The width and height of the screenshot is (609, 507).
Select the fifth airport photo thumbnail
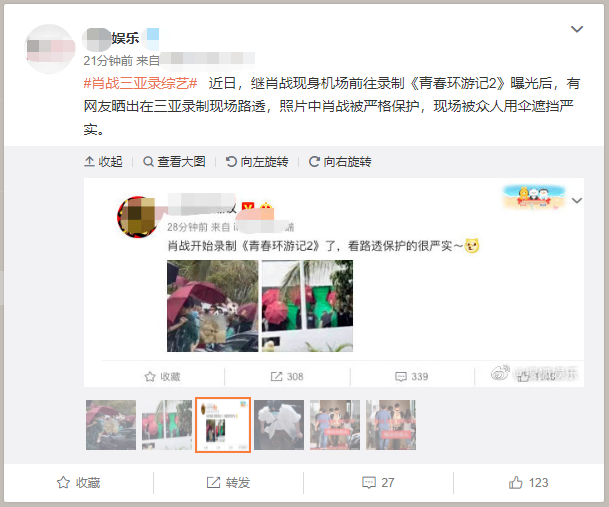(335, 425)
